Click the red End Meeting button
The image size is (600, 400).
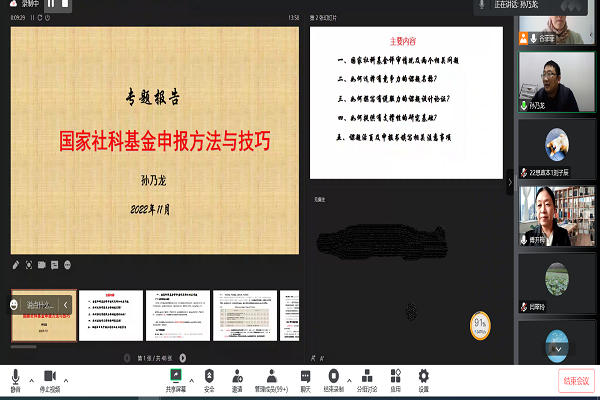pos(575,380)
